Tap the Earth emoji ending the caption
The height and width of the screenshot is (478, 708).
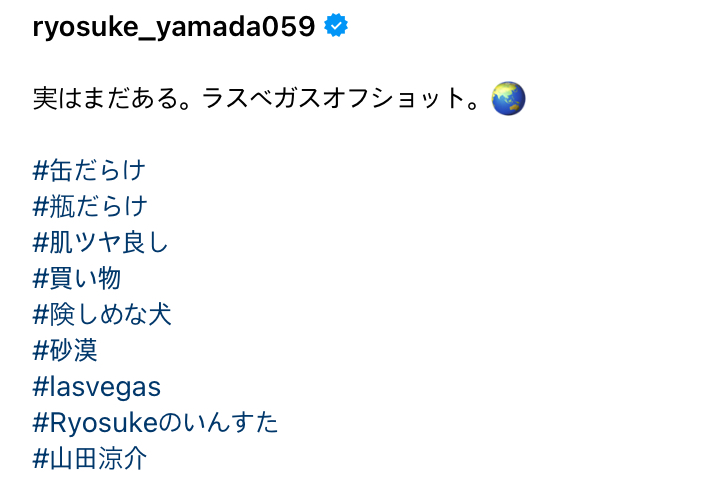509,99
